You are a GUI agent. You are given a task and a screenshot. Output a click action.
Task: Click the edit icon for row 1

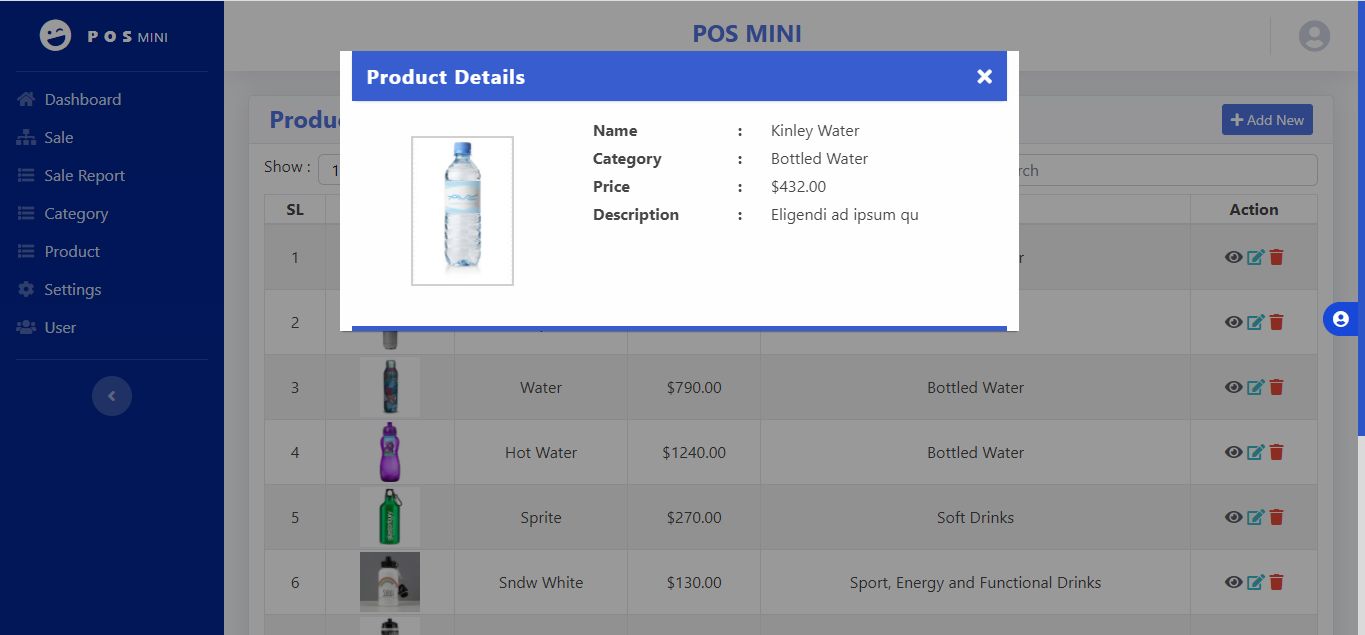tap(1255, 257)
